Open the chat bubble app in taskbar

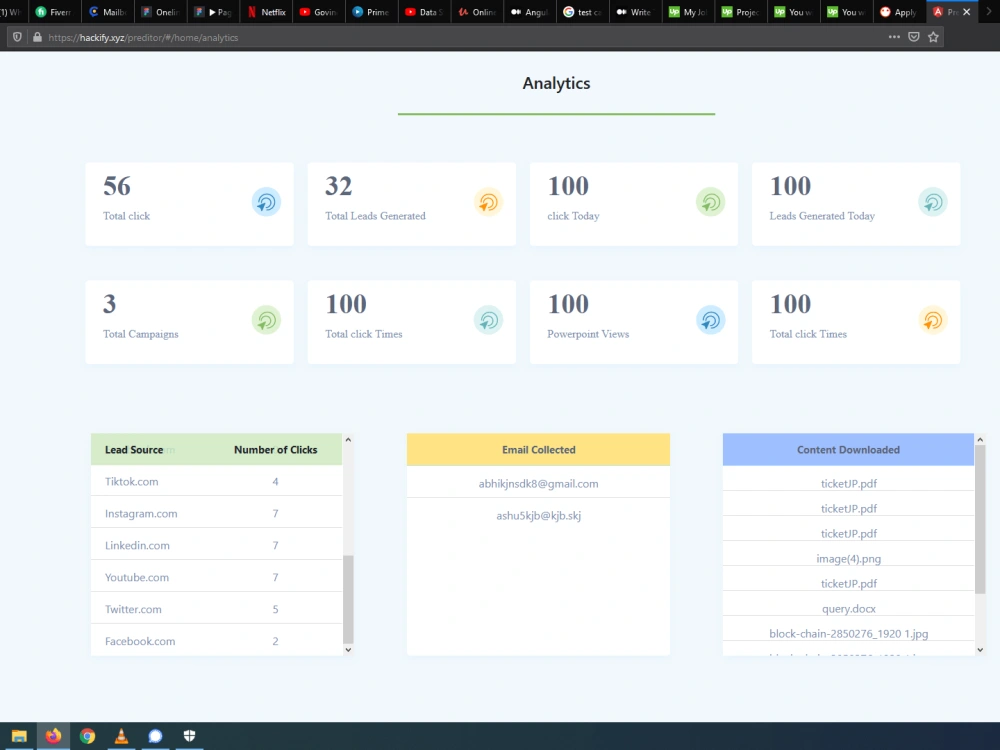coord(155,736)
